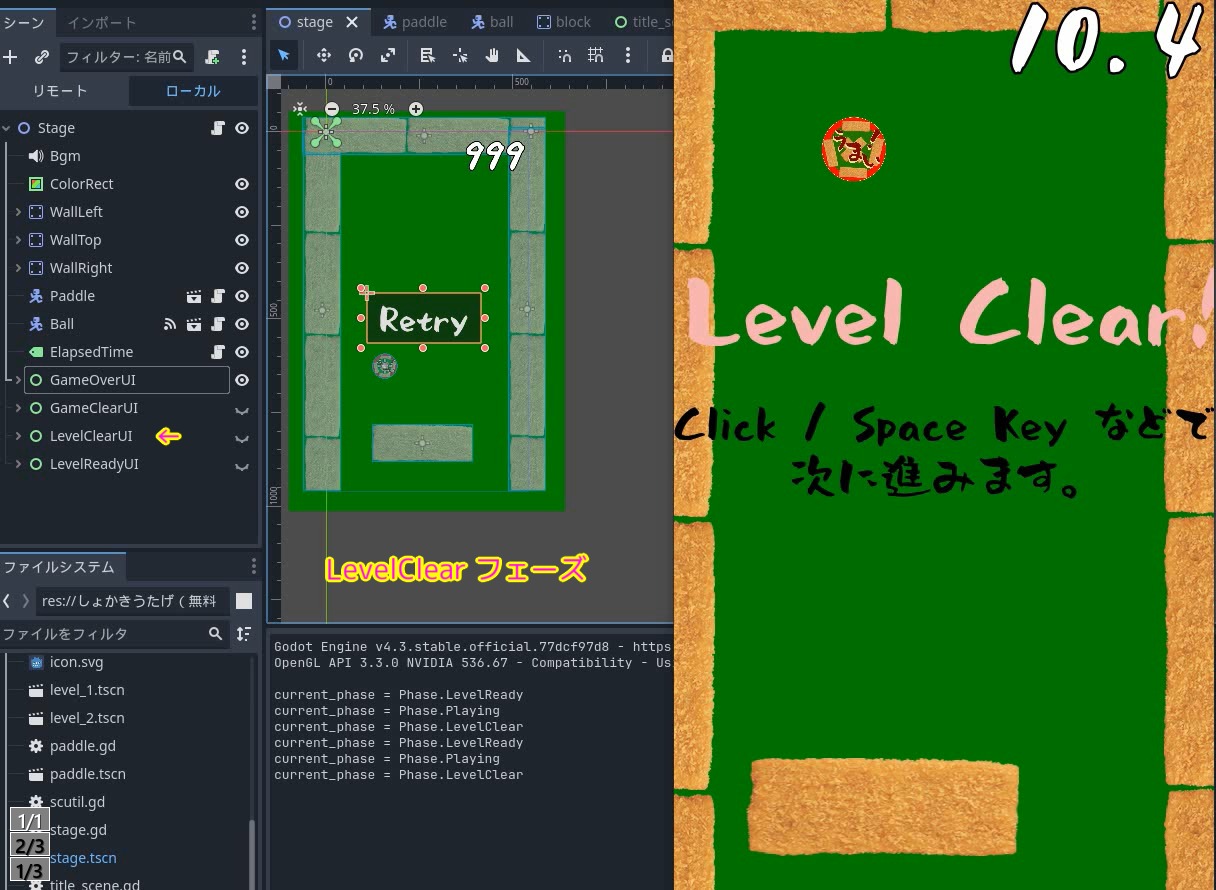Switch to the インポート dock tab
This screenshot has height=890, width=1216.
(x=102, y=22)
